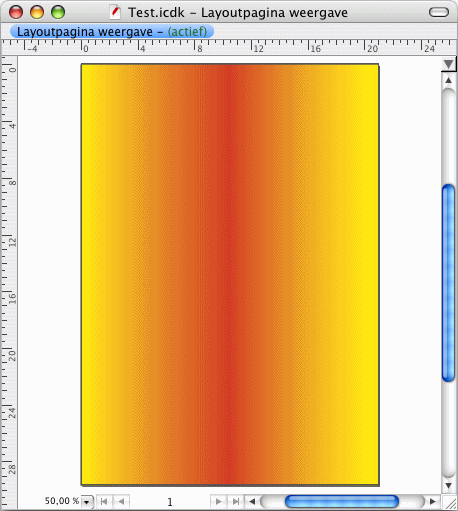This screenshot has height=511, width=458.
Task: Go to the previous page arrow
Action: point(121,501)
